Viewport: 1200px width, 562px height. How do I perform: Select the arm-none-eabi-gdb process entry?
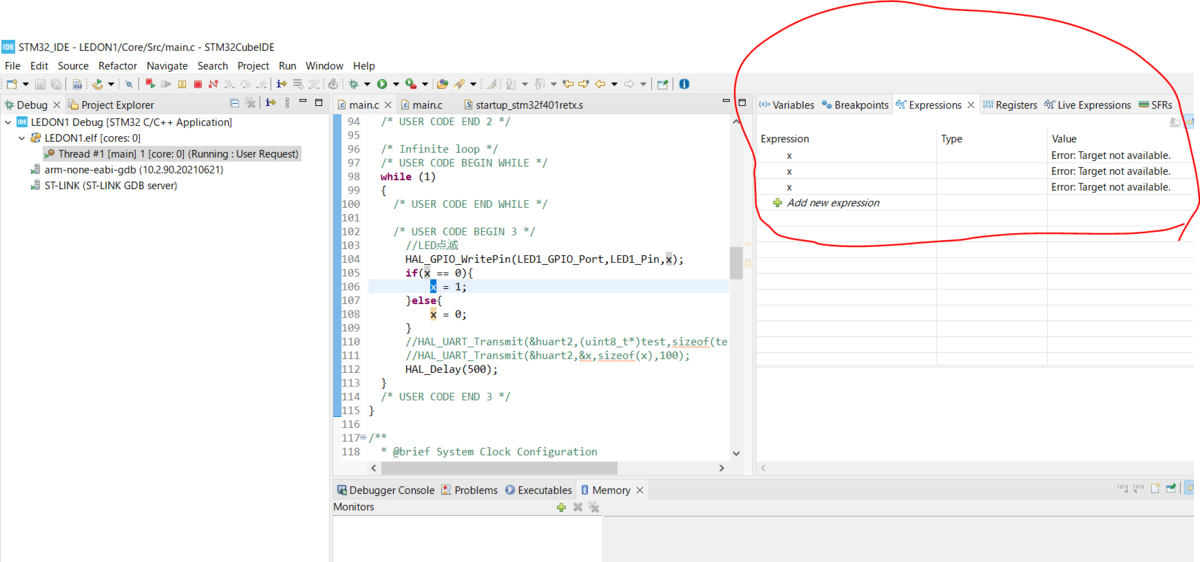coord(126,170)
